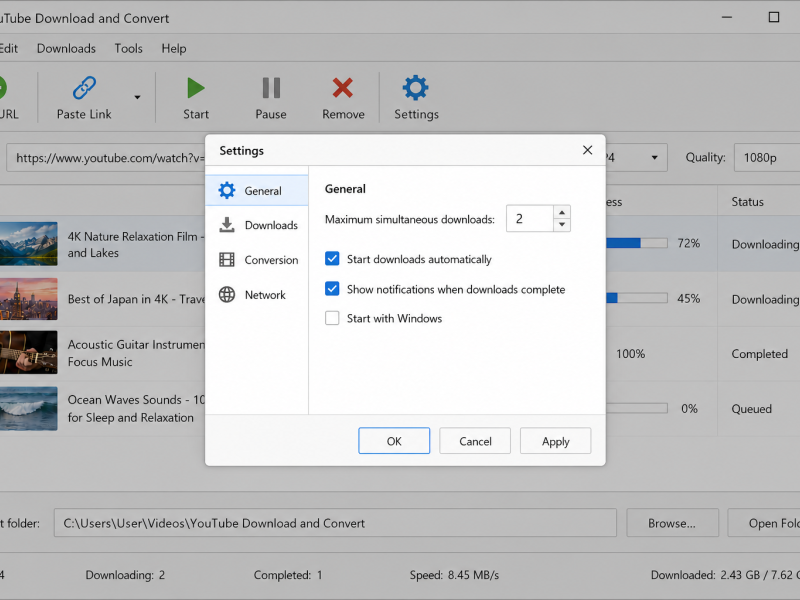Image resolution: width=800 pixels, height=600 pixels.
Task: Click the Acoustic Guitar Instrumental title
Action: pos(136,353)
